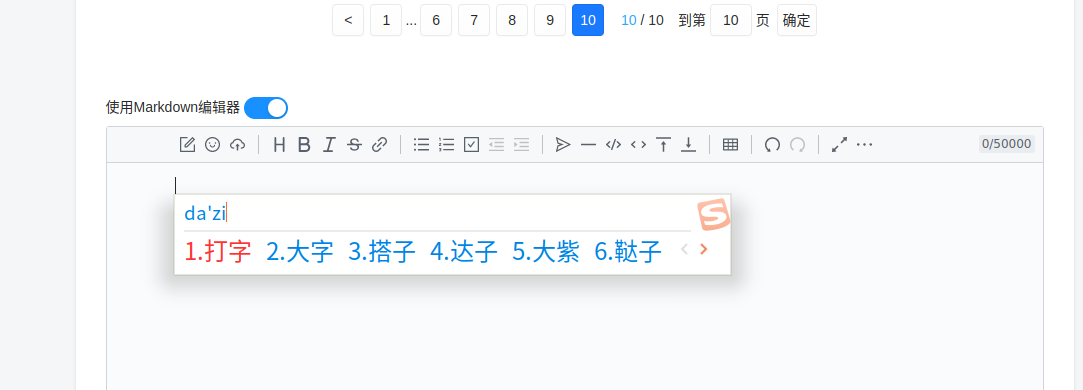The width and height of the screenshot is (1083, 390).
Task: Click the 确定 confirm page button
Action: pos(796,20)
